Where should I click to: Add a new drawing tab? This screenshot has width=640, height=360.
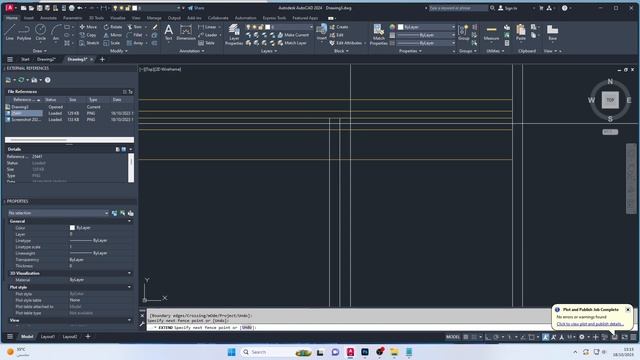(x=102, y=59)
